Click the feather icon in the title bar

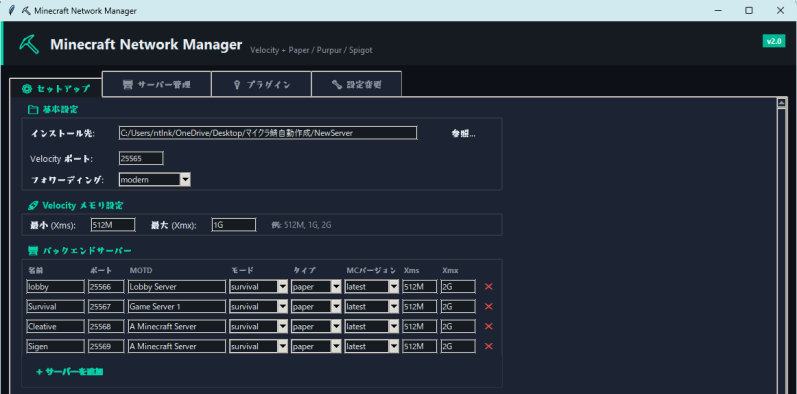tap(12, 11)
